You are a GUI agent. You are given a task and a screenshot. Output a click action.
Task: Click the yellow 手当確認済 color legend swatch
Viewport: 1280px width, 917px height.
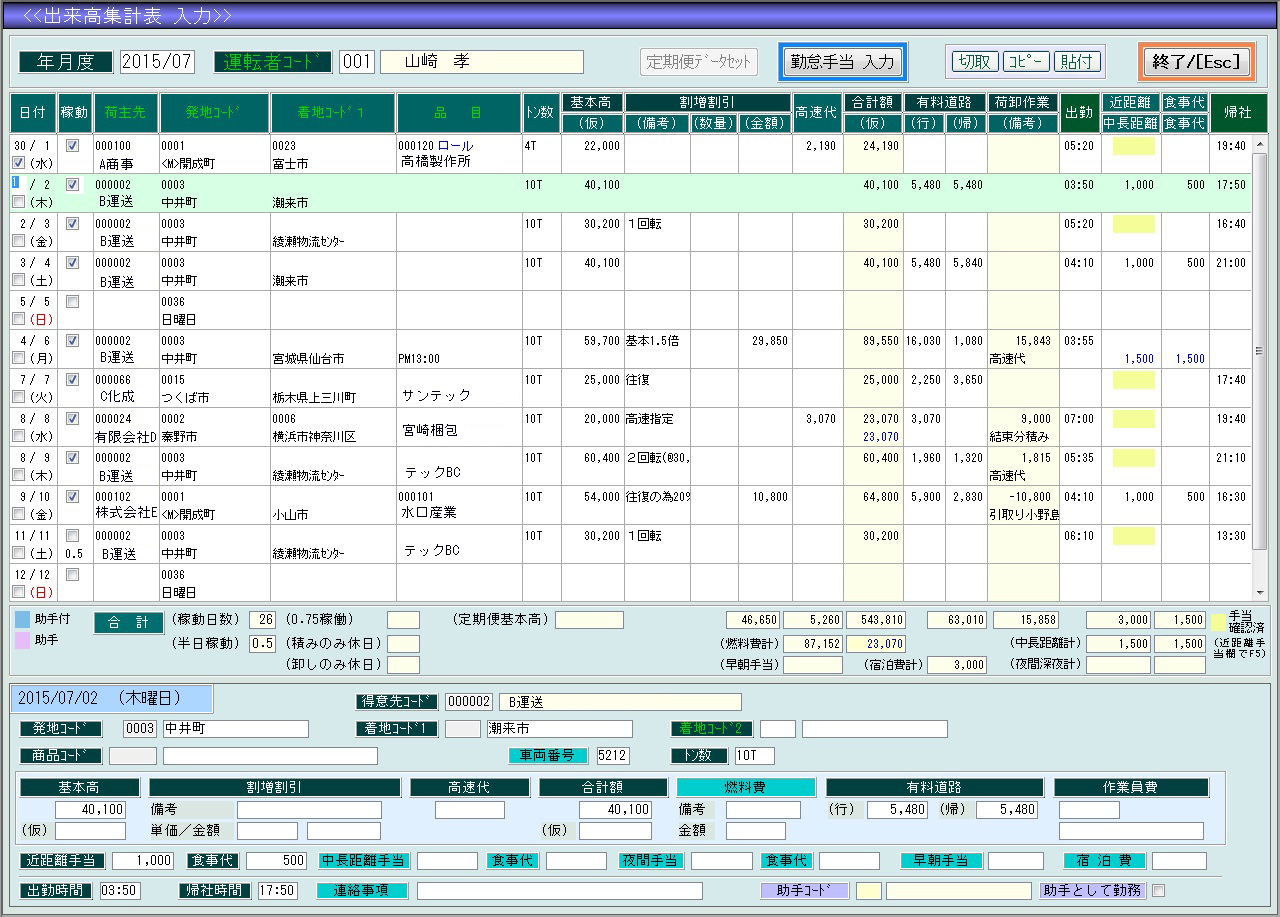1218,620
